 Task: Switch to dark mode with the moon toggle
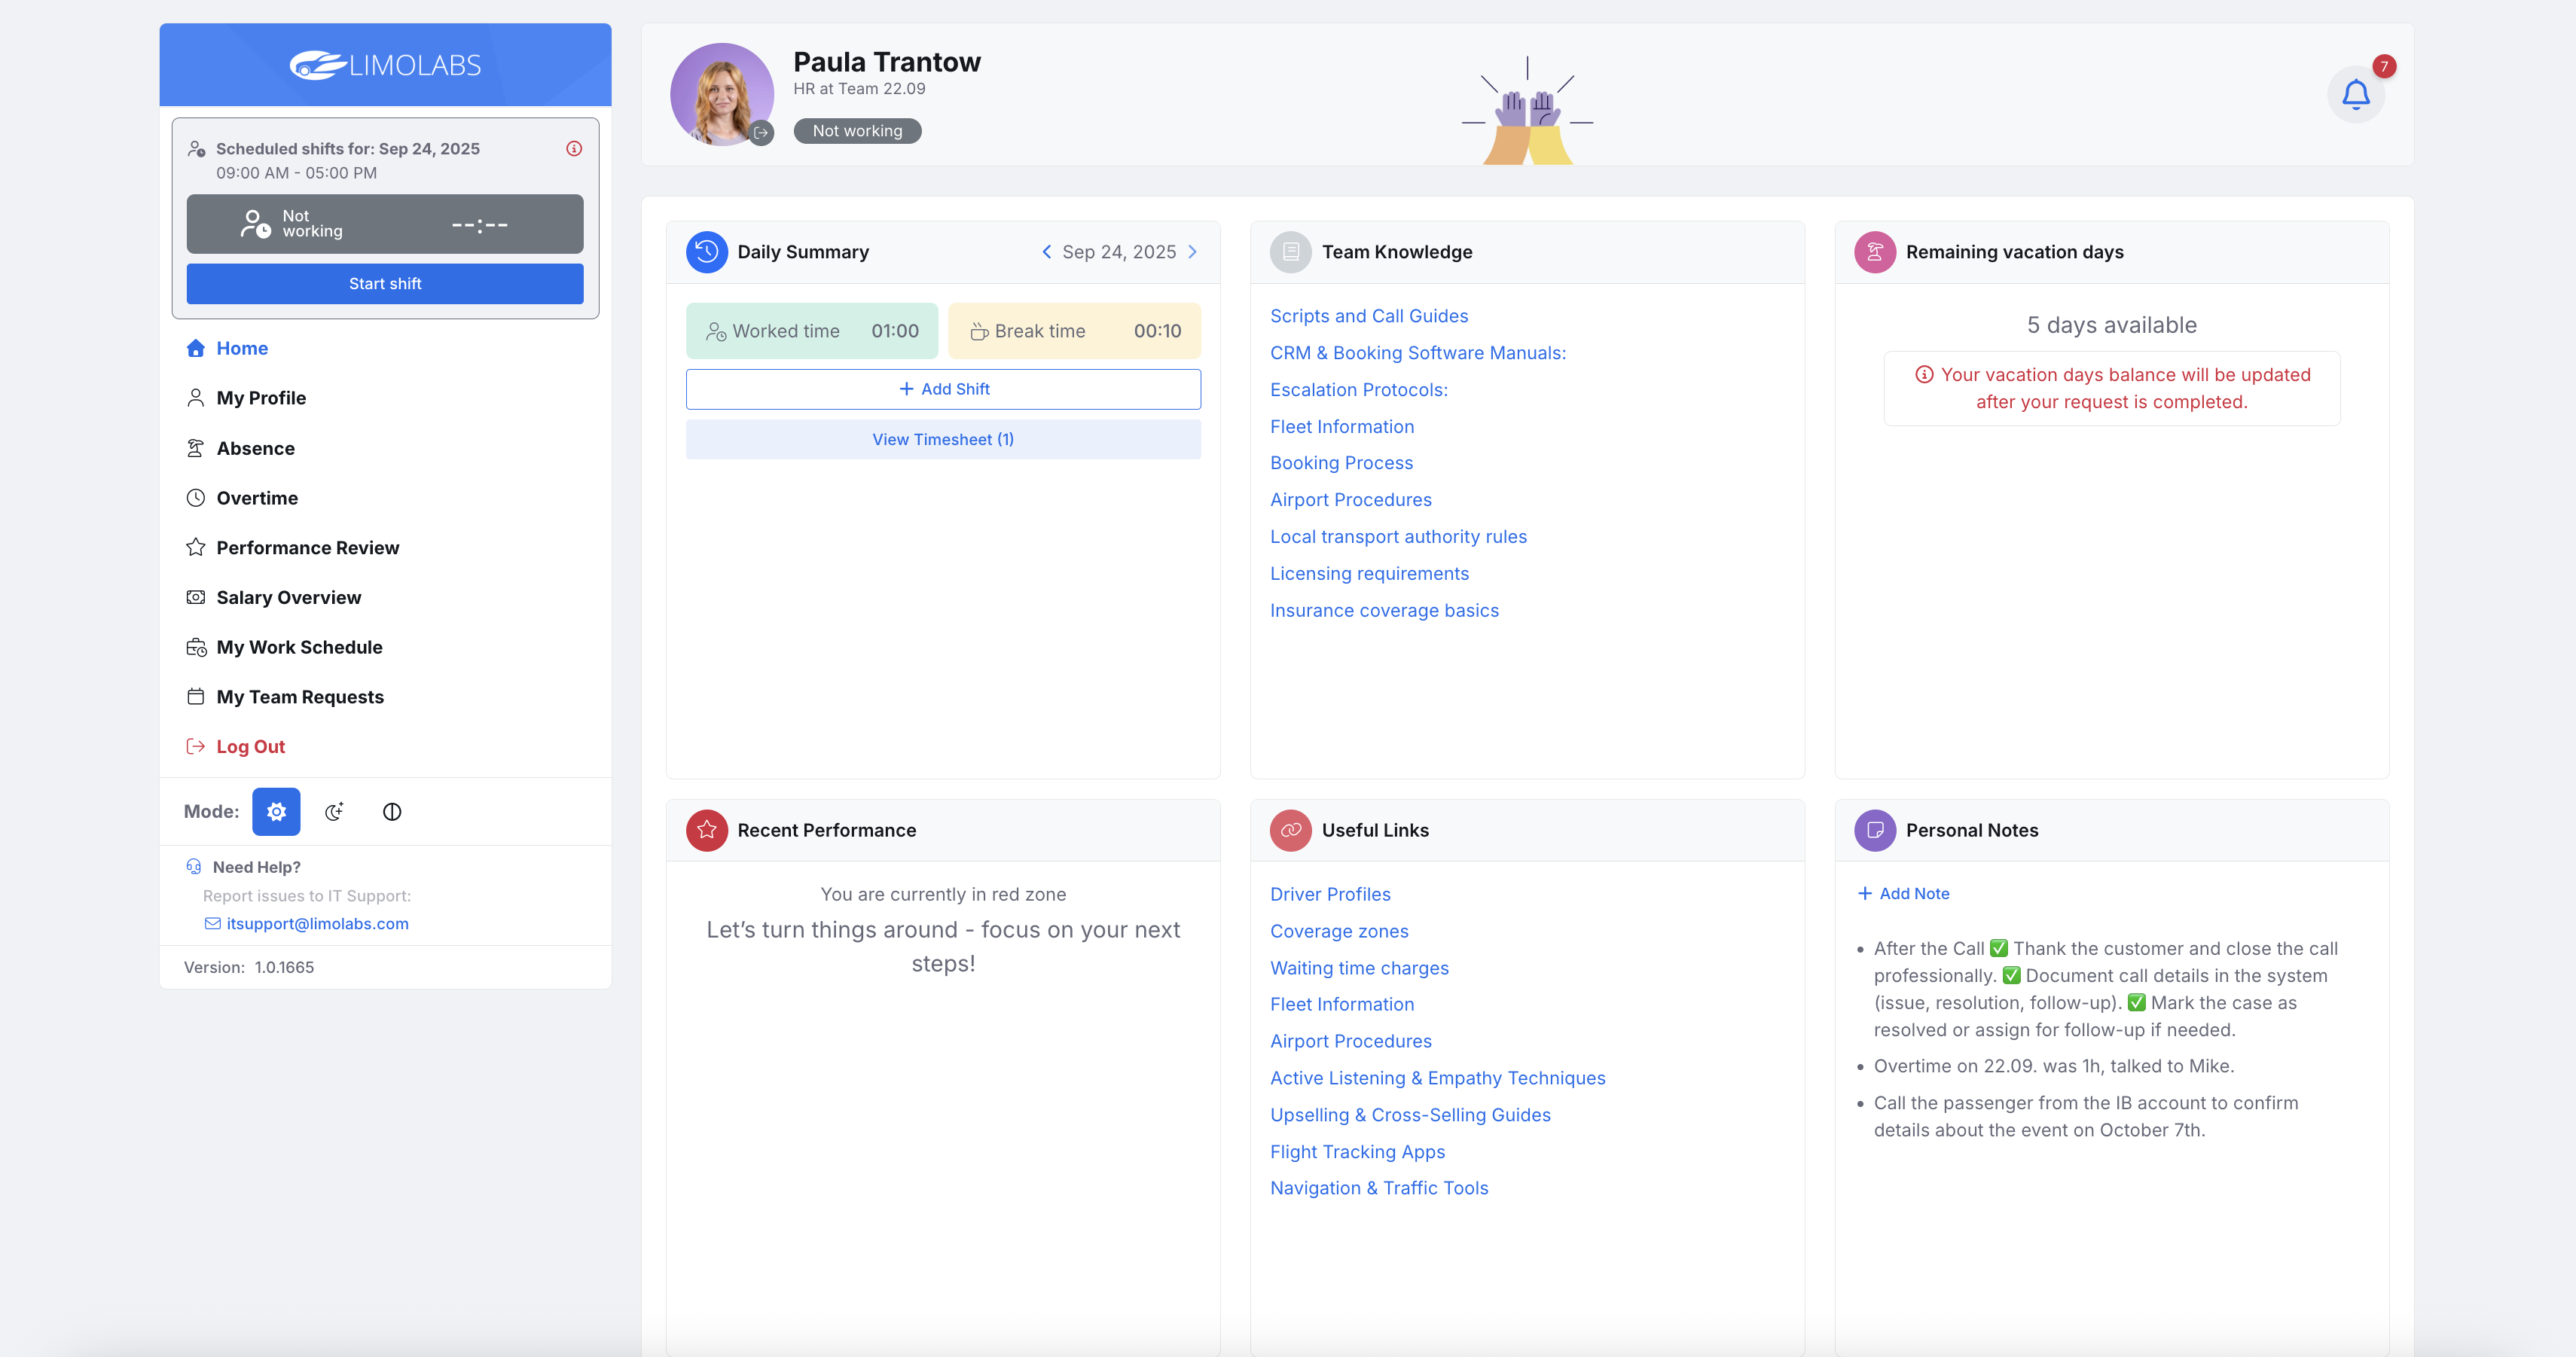(x=334, y=811)
